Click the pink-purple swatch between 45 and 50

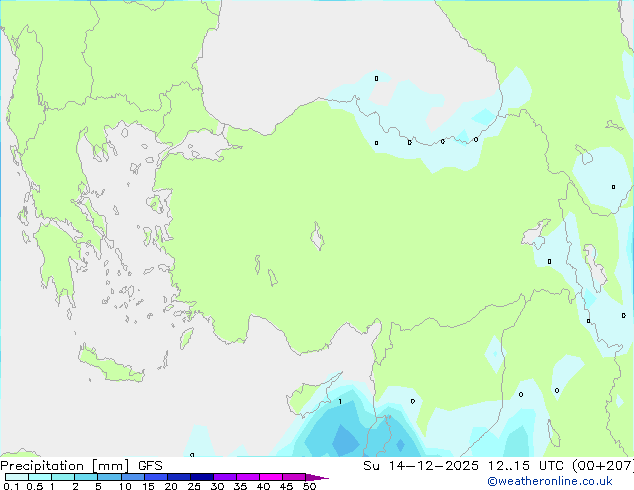pos(294,477)
